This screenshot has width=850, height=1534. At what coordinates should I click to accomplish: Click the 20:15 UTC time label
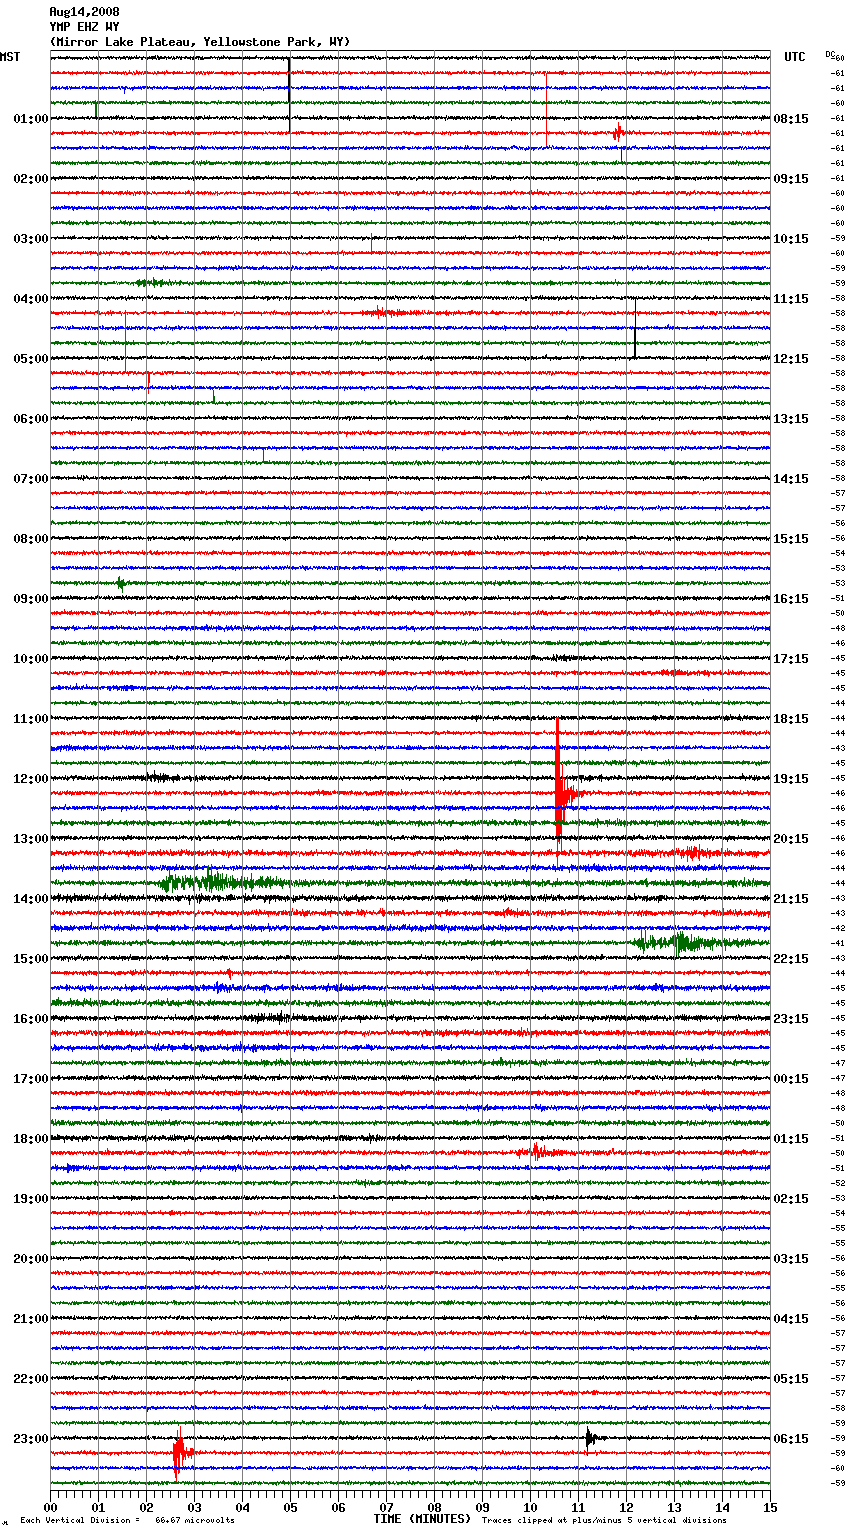pyautogui.click(x=791, y=838)
